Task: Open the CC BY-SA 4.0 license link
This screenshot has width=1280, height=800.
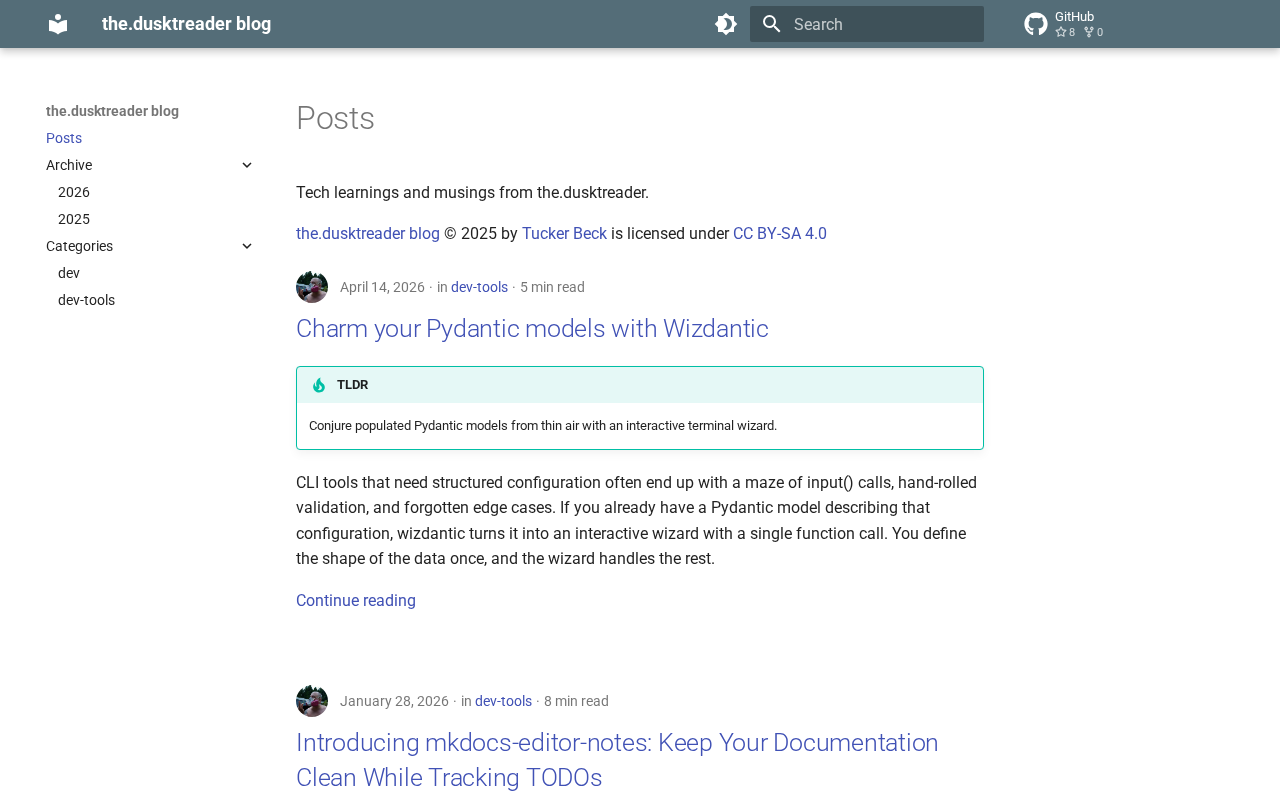Action: (780, 234)
